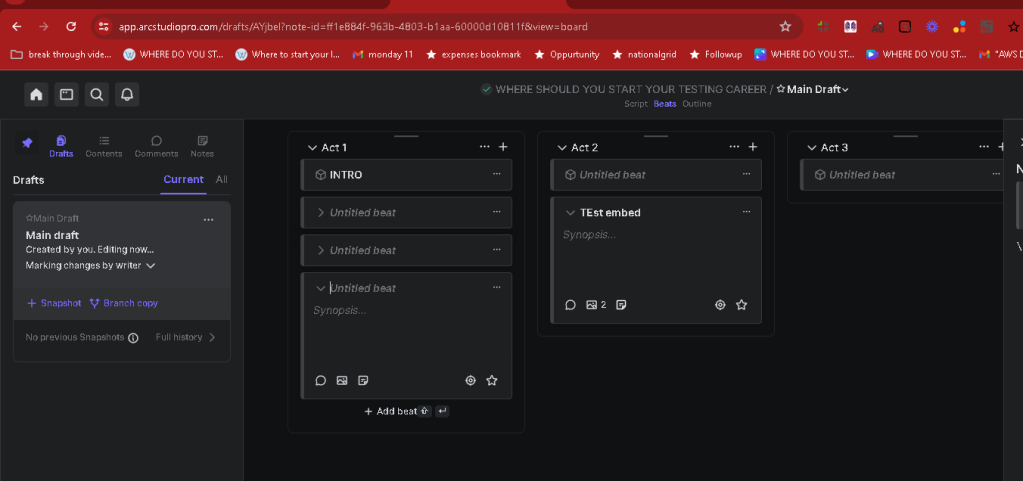Open Marking changes by writer dropdown
This screenshot has width=1023, height=481.
[91, 266]
